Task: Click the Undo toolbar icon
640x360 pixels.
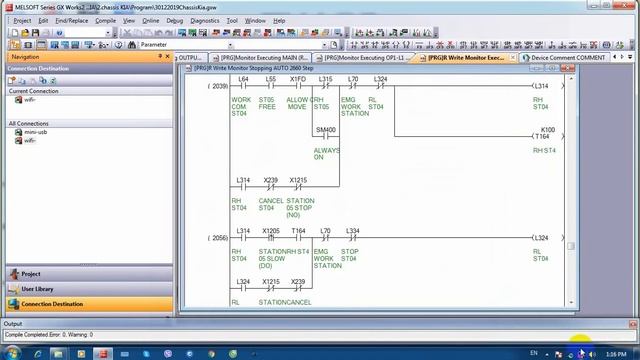Action: coord(159,33)
